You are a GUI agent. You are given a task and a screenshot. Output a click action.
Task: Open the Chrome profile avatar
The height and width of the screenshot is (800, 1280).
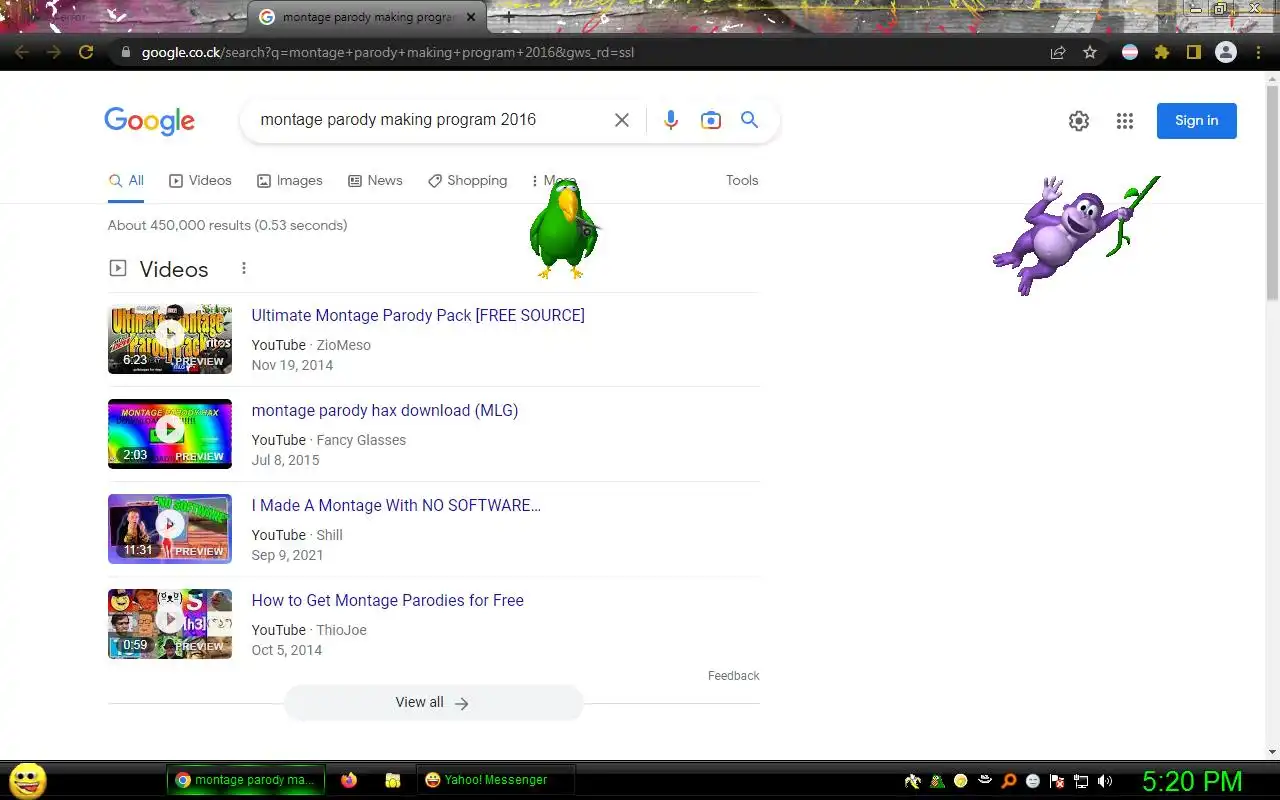[x=1225, y=52]
